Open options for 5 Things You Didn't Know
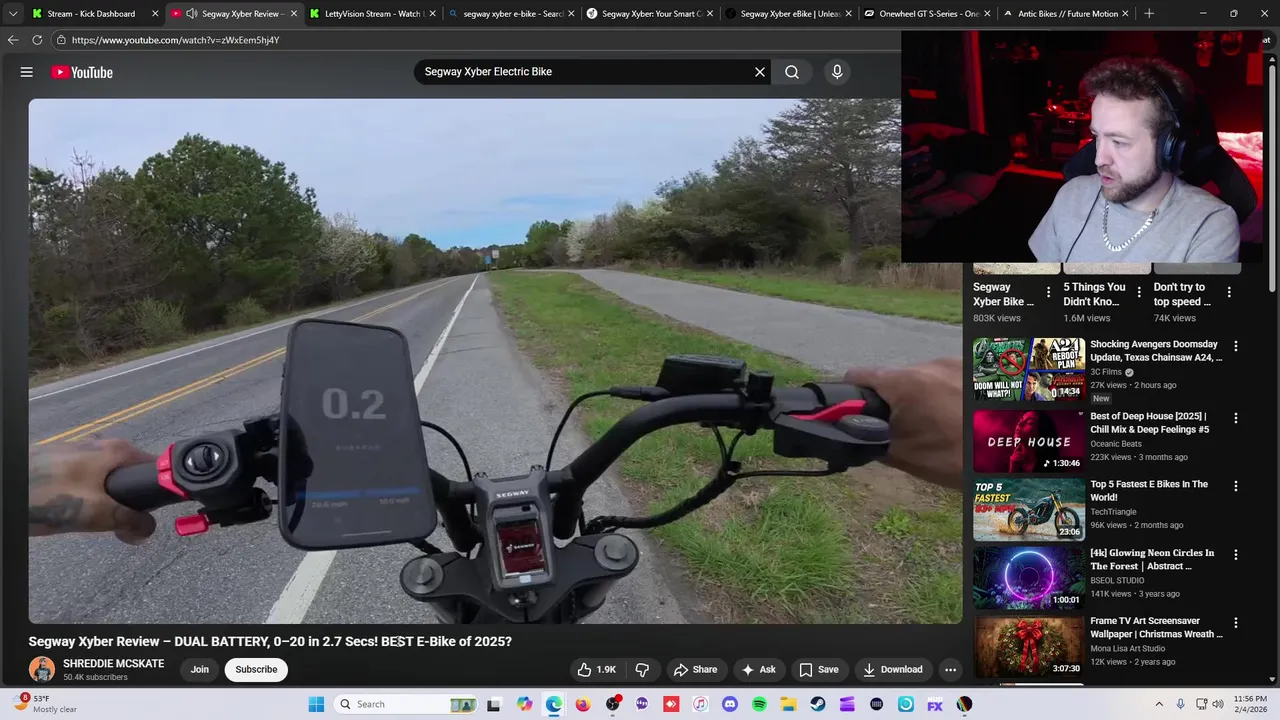 (1139, 292)
